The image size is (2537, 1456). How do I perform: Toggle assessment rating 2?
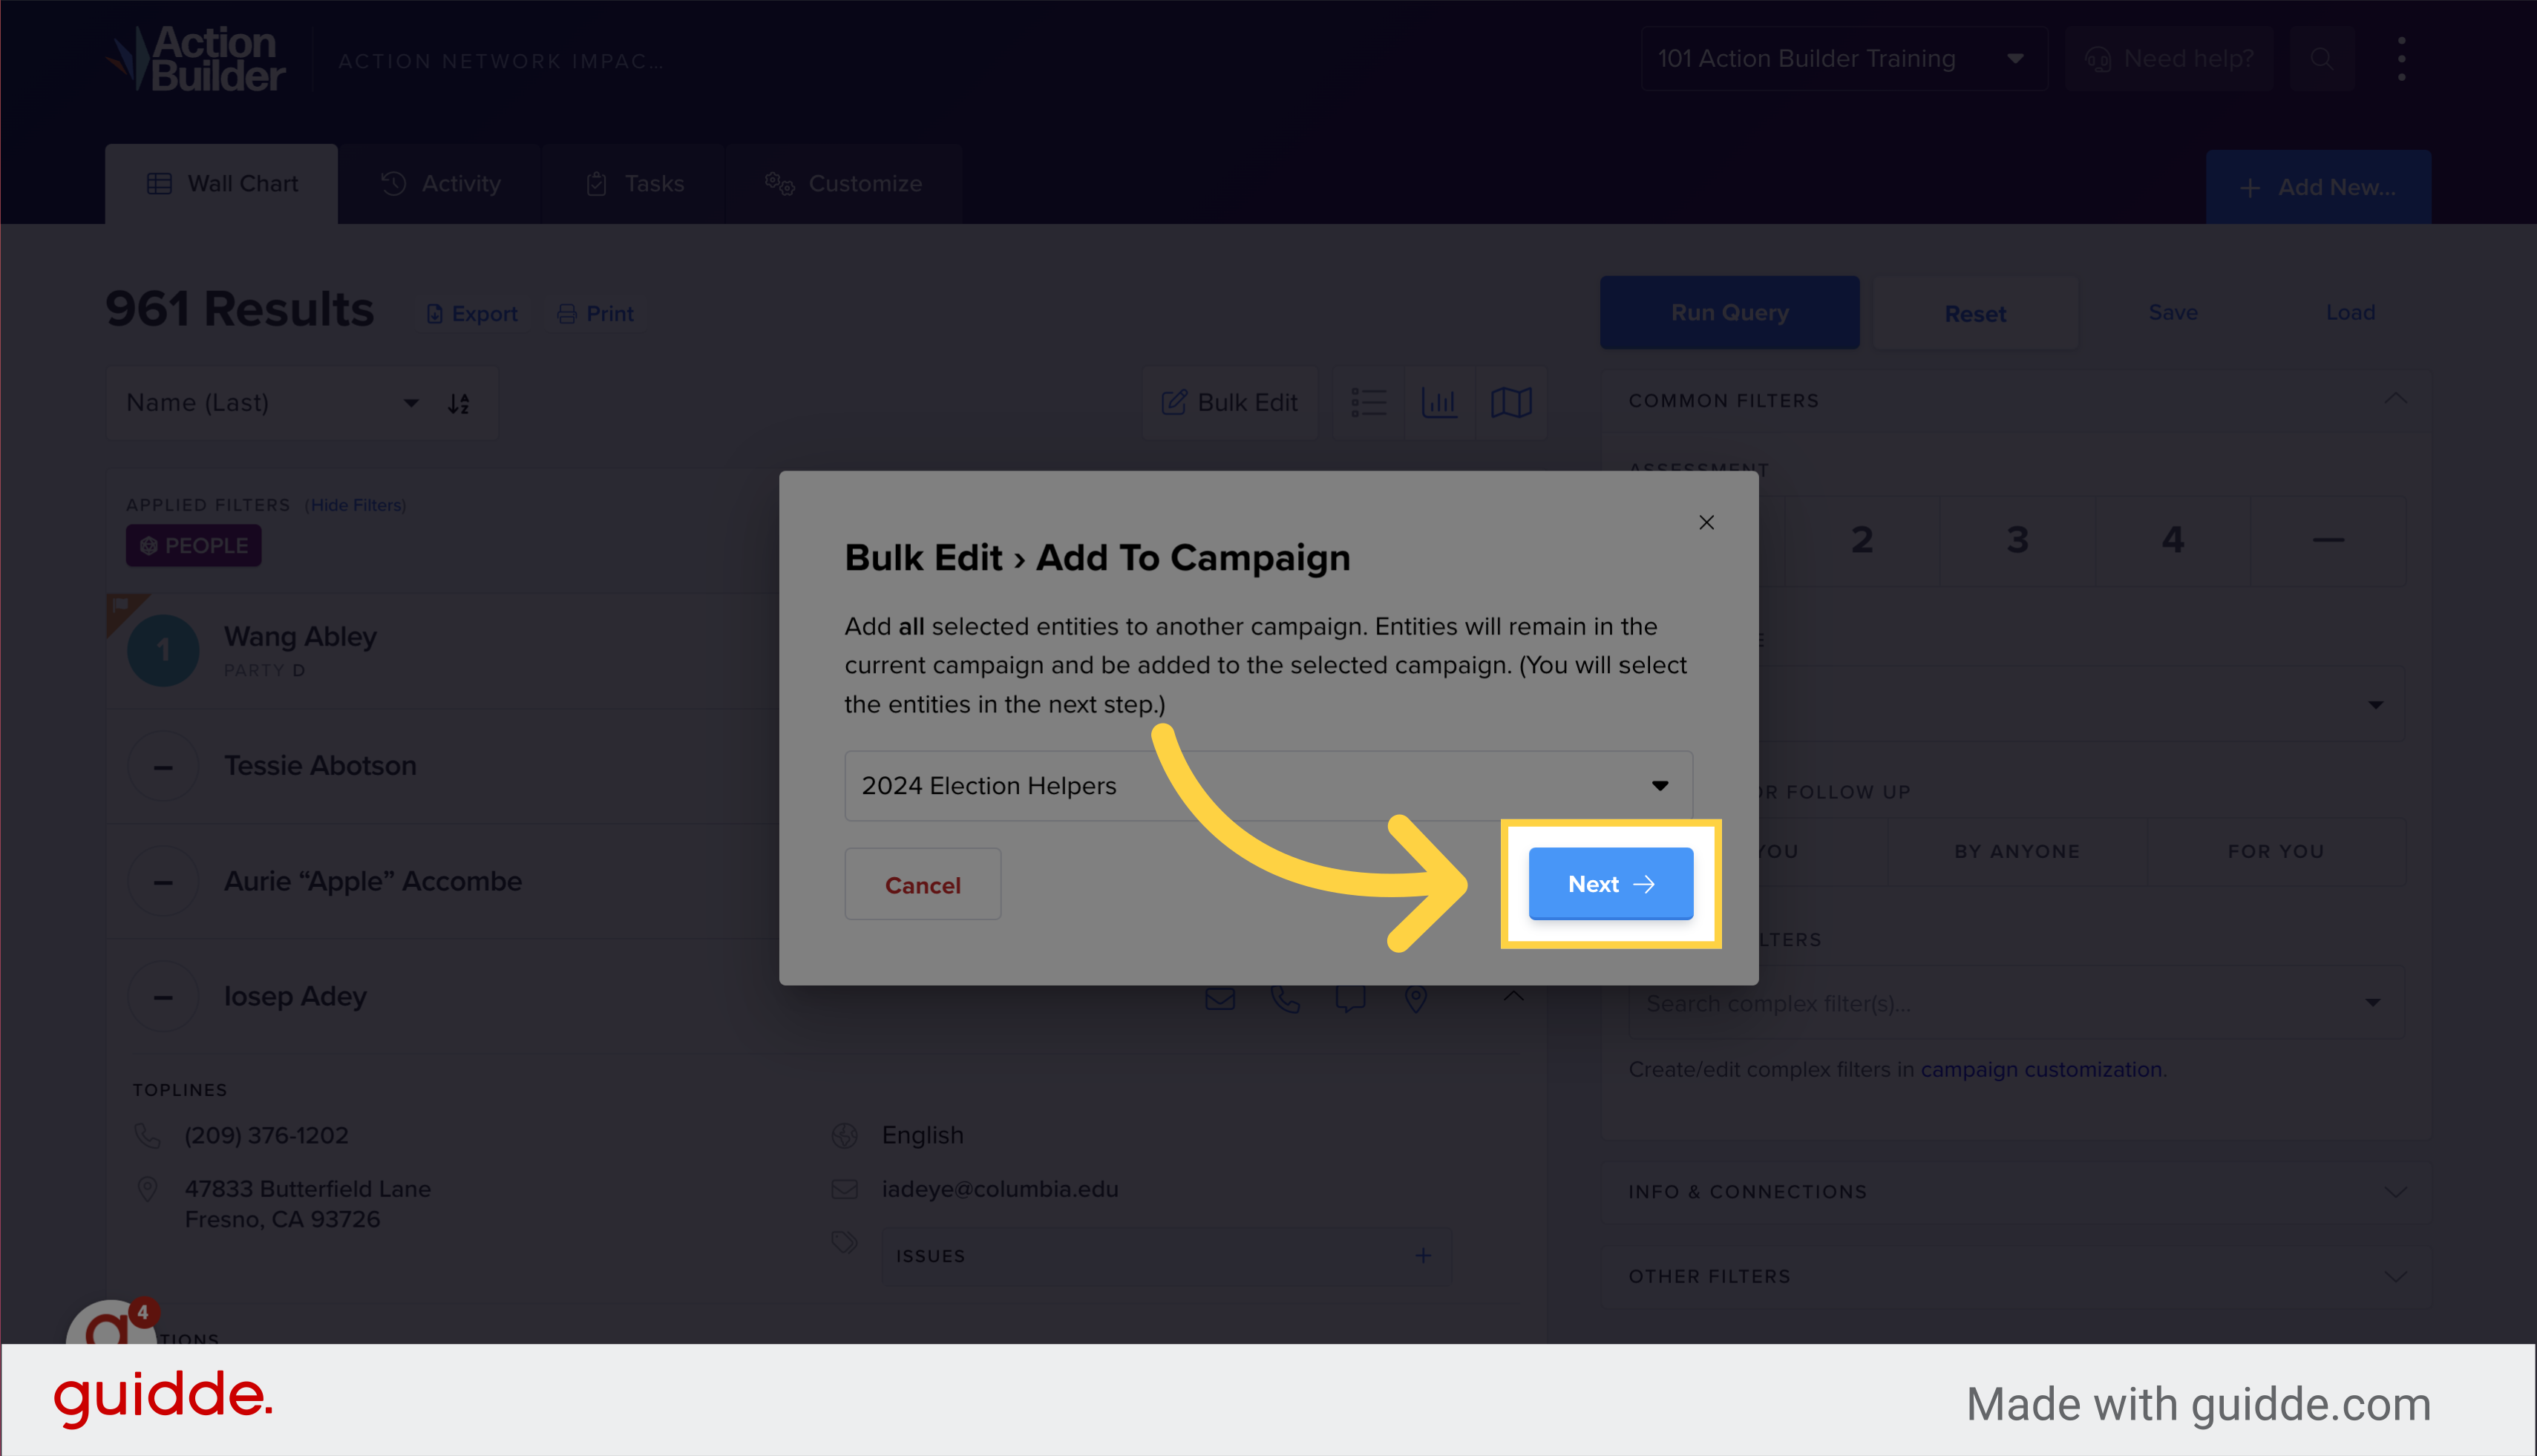tap(1862, 540)
